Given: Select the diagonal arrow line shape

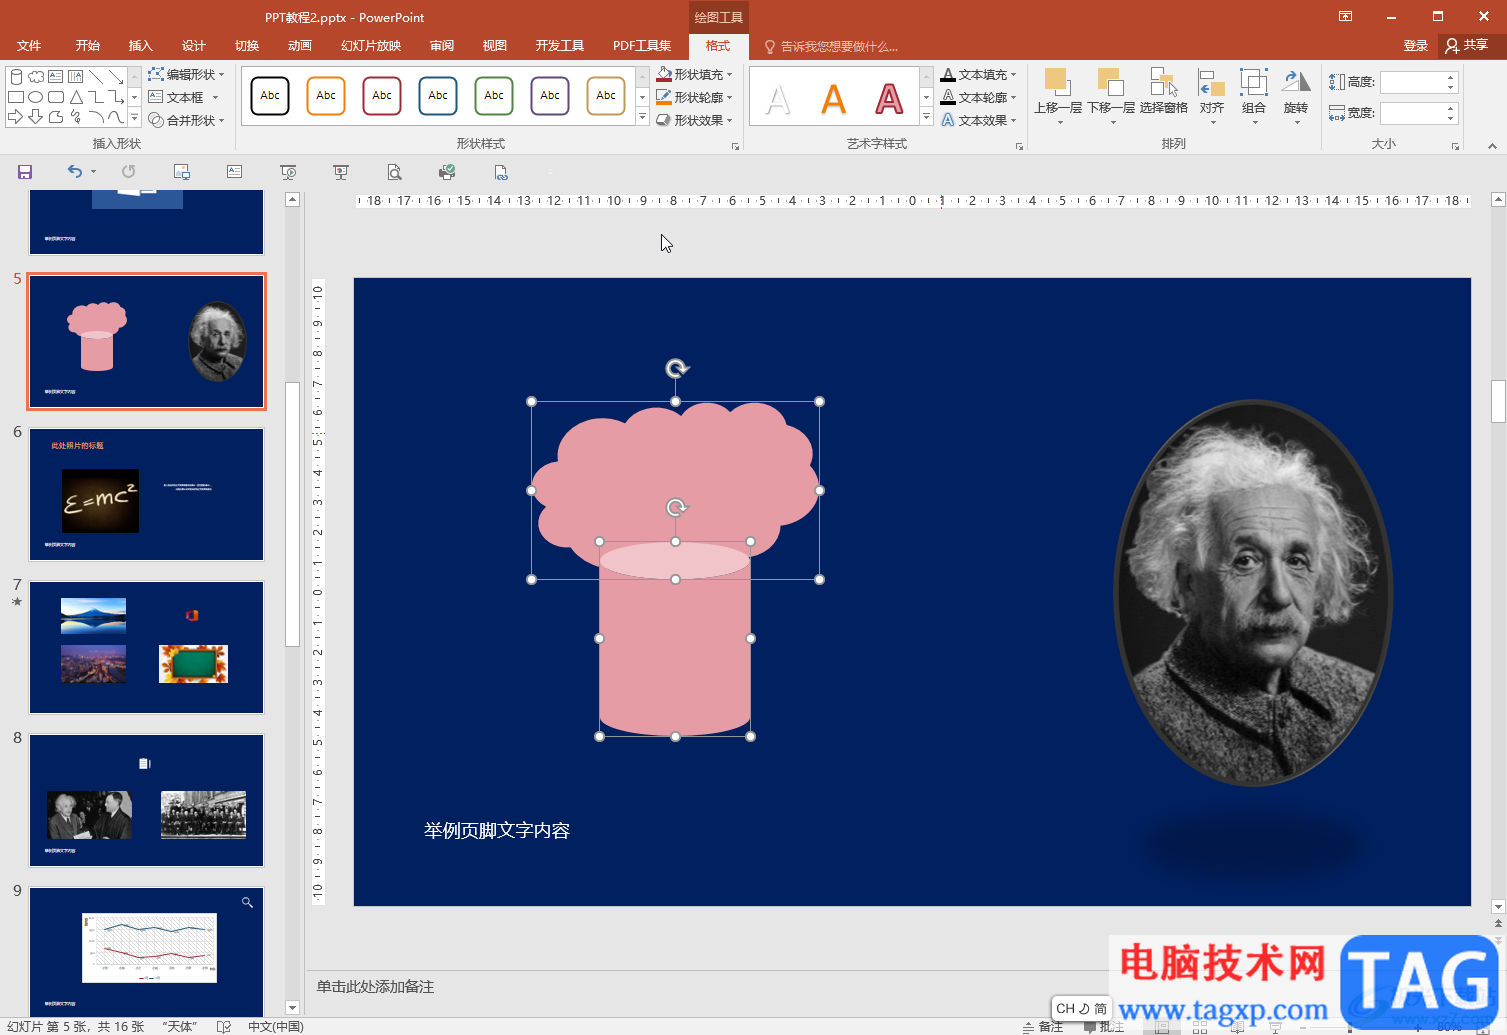Looking at the screenshot, I should (x=116, y=76).
